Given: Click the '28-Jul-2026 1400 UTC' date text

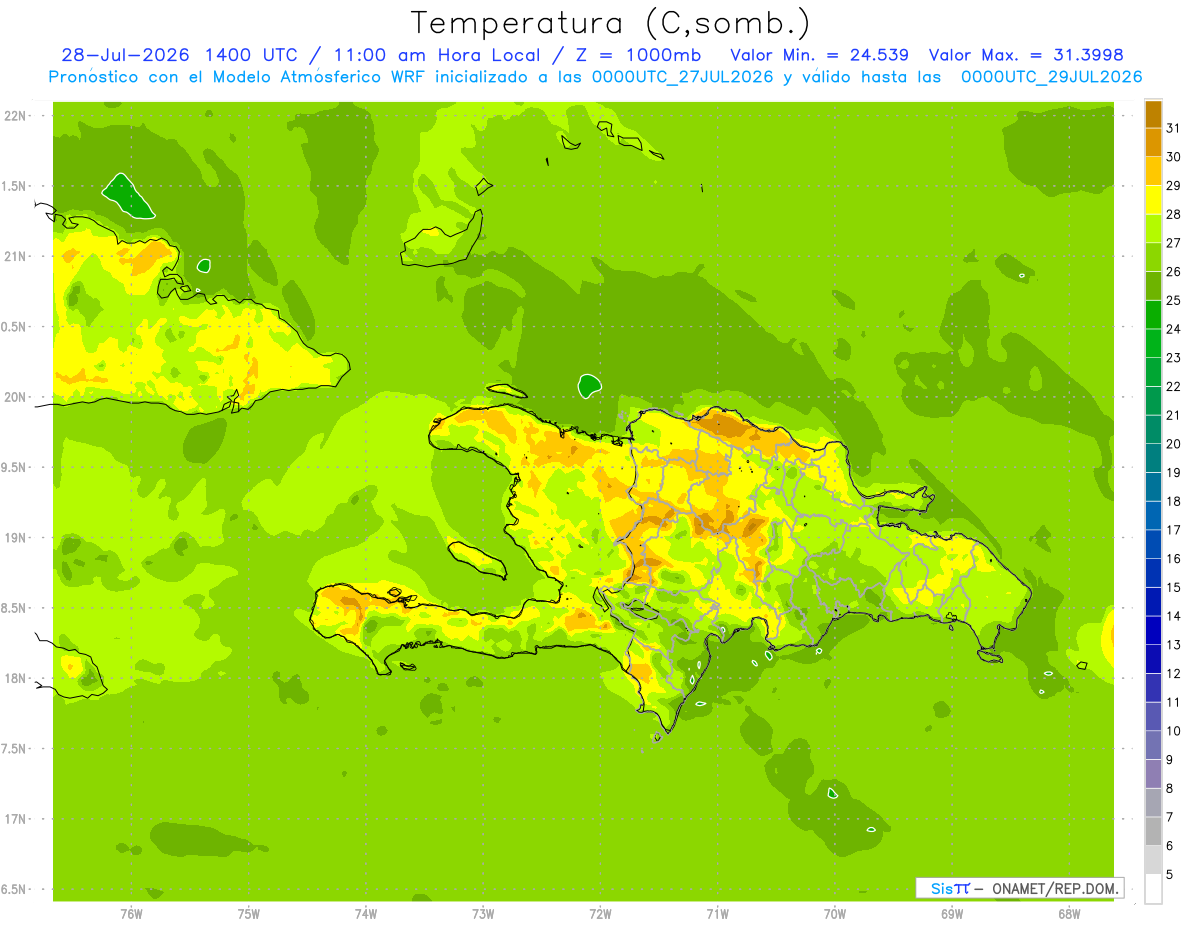Looking at the screenshot, I should tap(179, 55).
